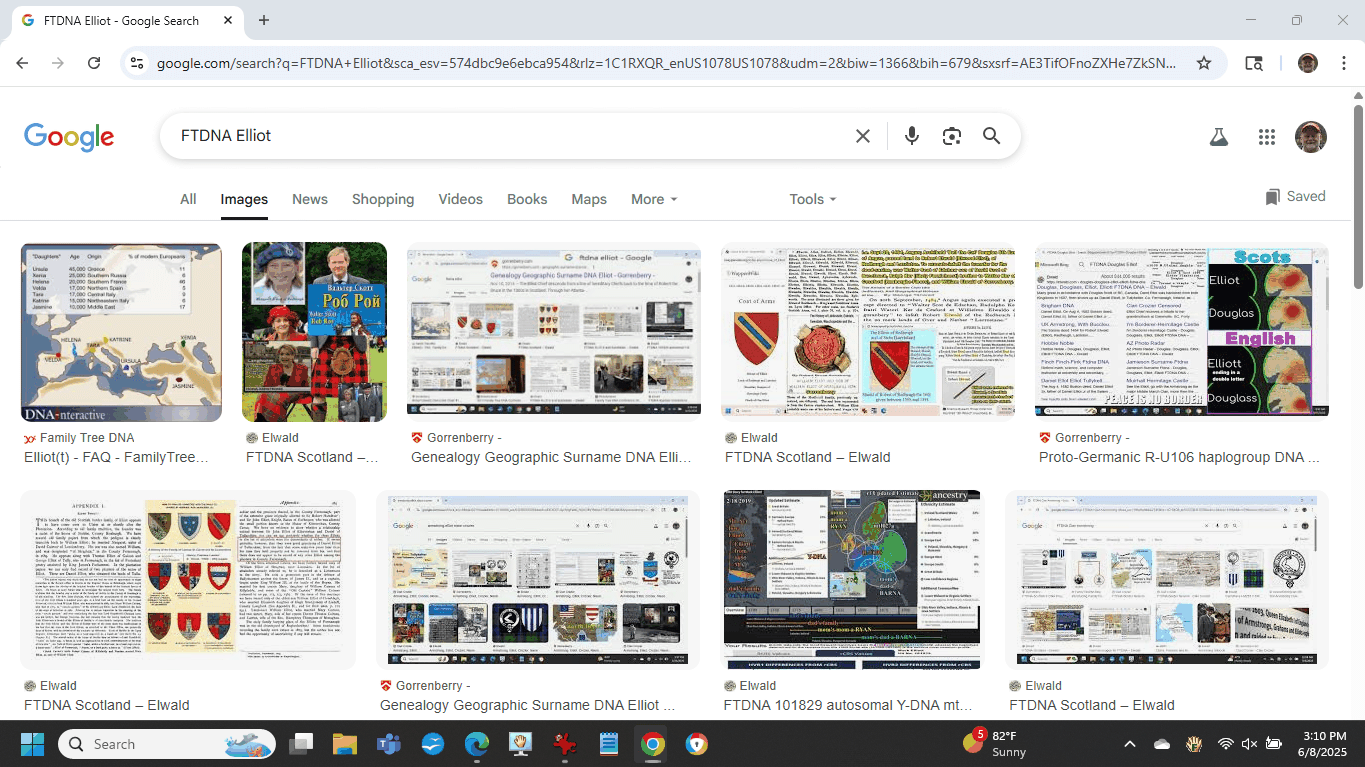Open Proto-Germanic R-U106 haplogroup DNA link

(1179, 457)
